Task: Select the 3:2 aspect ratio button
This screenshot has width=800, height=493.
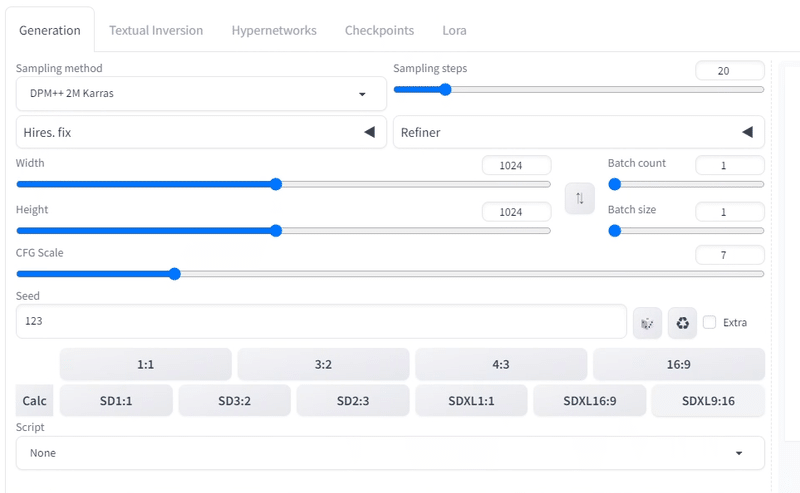Action: coord(323,364)
